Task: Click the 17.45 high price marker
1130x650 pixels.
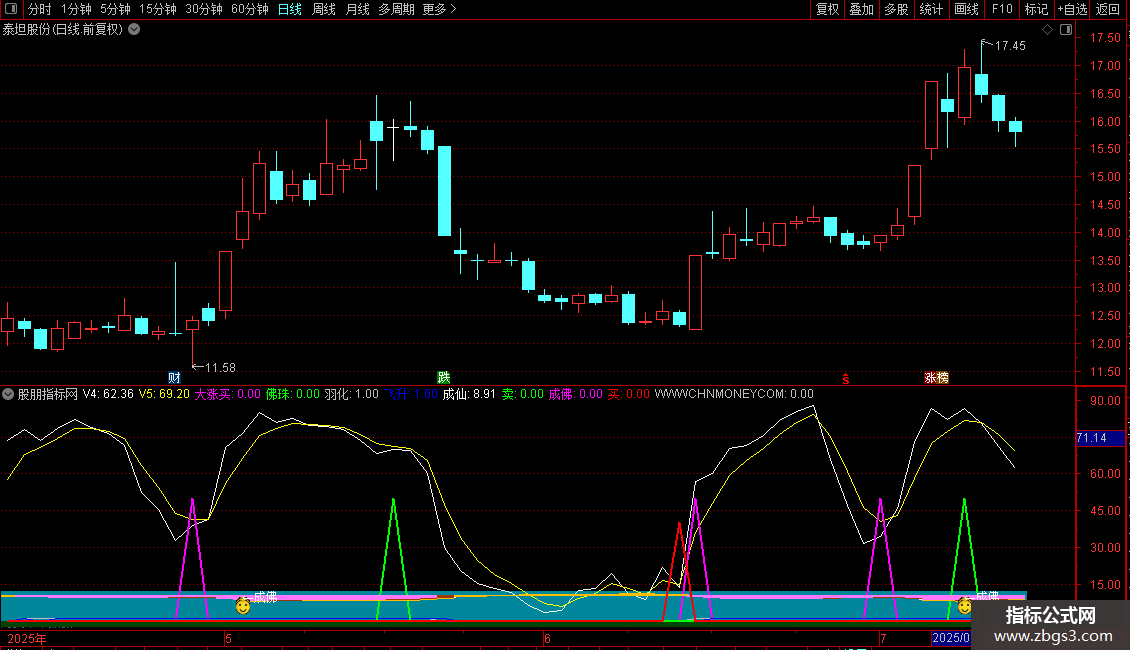Action: tap(1009, 46)
